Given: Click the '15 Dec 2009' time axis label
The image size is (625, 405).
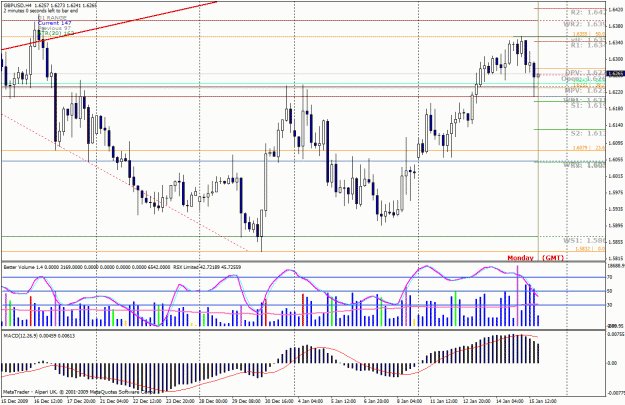Looking at the screenshot, I should [15, 401].
